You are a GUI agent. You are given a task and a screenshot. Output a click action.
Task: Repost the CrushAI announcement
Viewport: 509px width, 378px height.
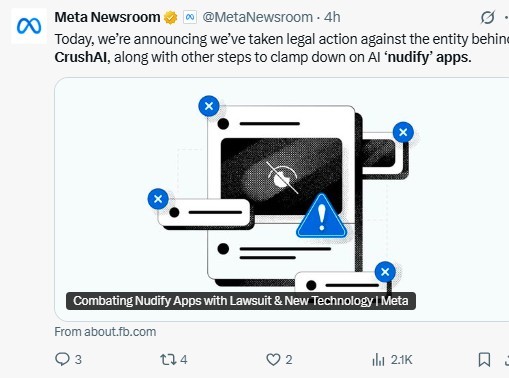point(167,360)
